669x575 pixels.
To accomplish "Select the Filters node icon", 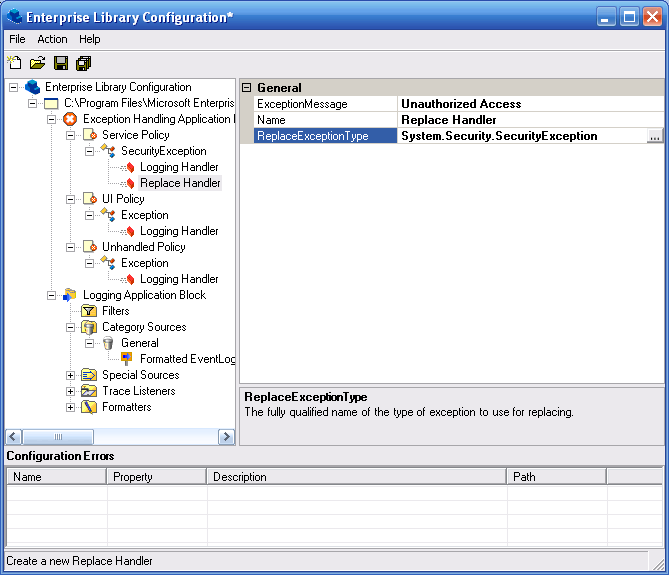I will (x=89, y=311).
